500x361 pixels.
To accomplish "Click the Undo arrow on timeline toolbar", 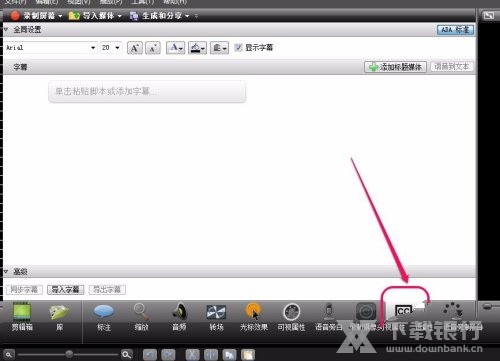I will coord(150,355).
